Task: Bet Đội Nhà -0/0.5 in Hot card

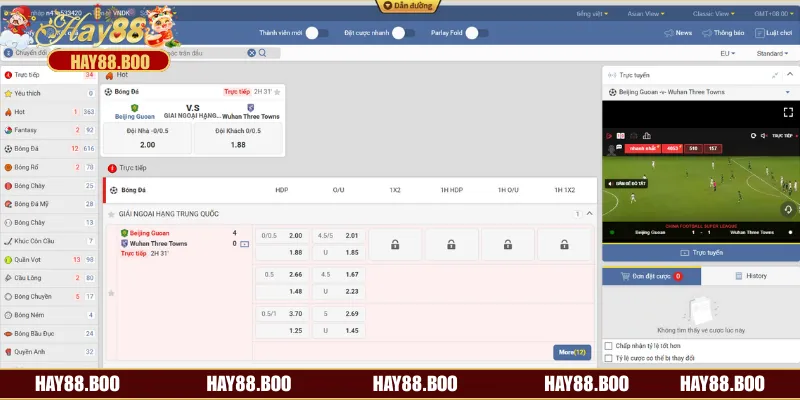Action: (147, 138)
